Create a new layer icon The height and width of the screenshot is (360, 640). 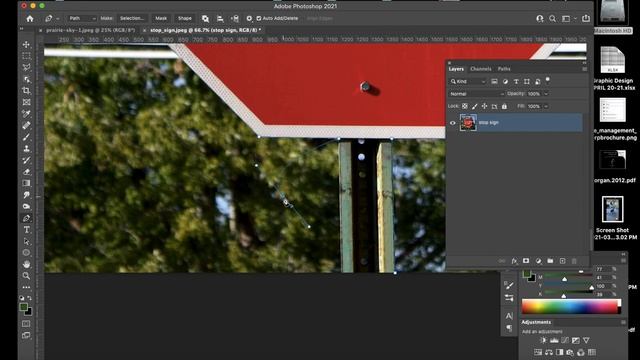562,261
